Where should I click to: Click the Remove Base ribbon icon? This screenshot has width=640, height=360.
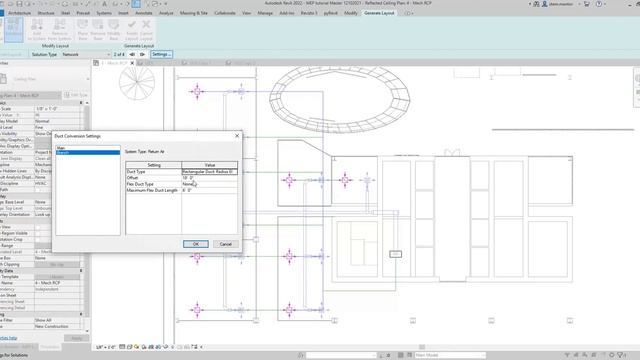point(98,29)
